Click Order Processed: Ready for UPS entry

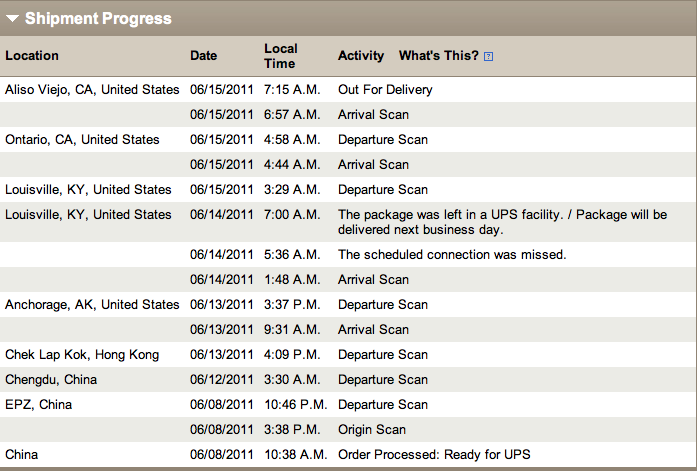point(434,455)
